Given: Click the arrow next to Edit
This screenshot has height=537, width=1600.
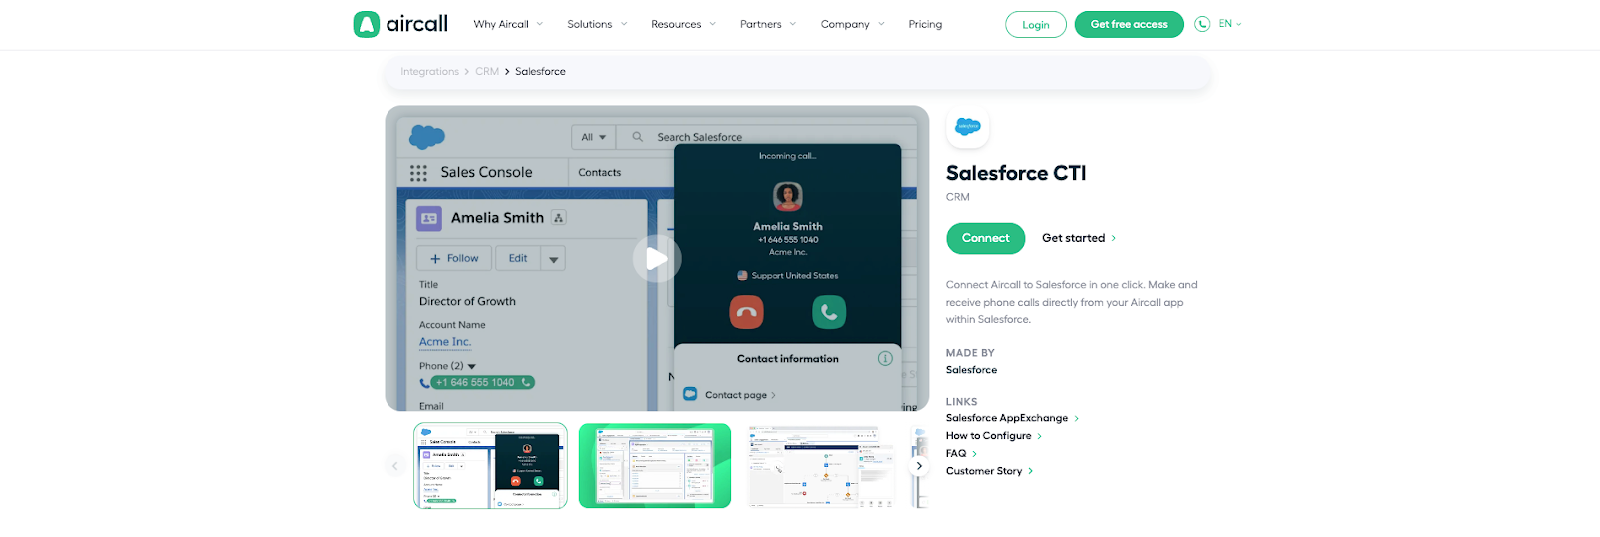Looking at the screenshot, I should coord(553,259).
